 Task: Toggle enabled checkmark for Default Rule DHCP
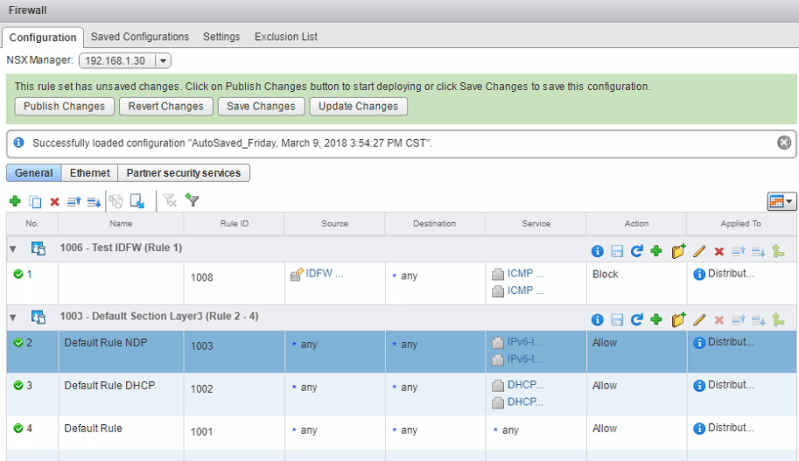[x=18, y=385]
